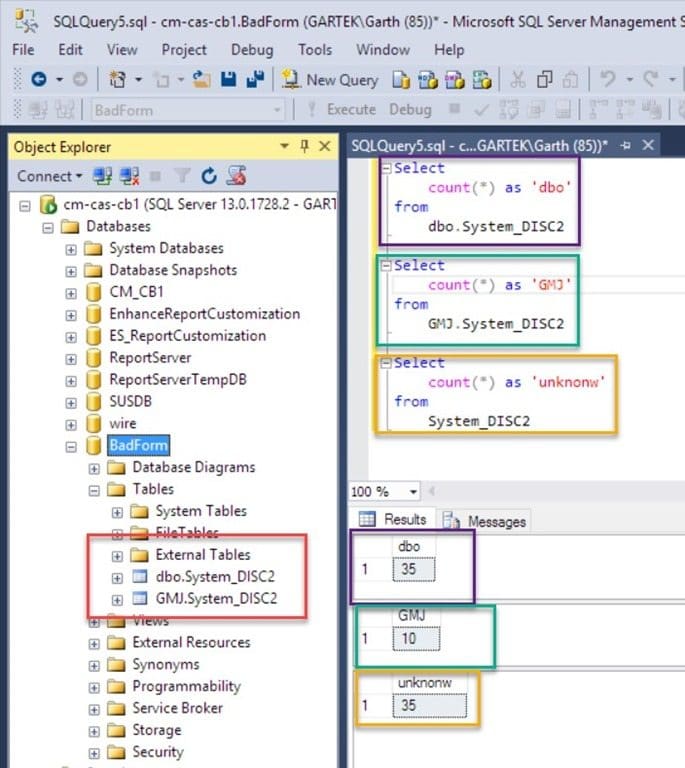This screenshot has height=768, width=685.
Task: Click the Refresh icon in Object Explorer
Action: (x=209, y=175)
